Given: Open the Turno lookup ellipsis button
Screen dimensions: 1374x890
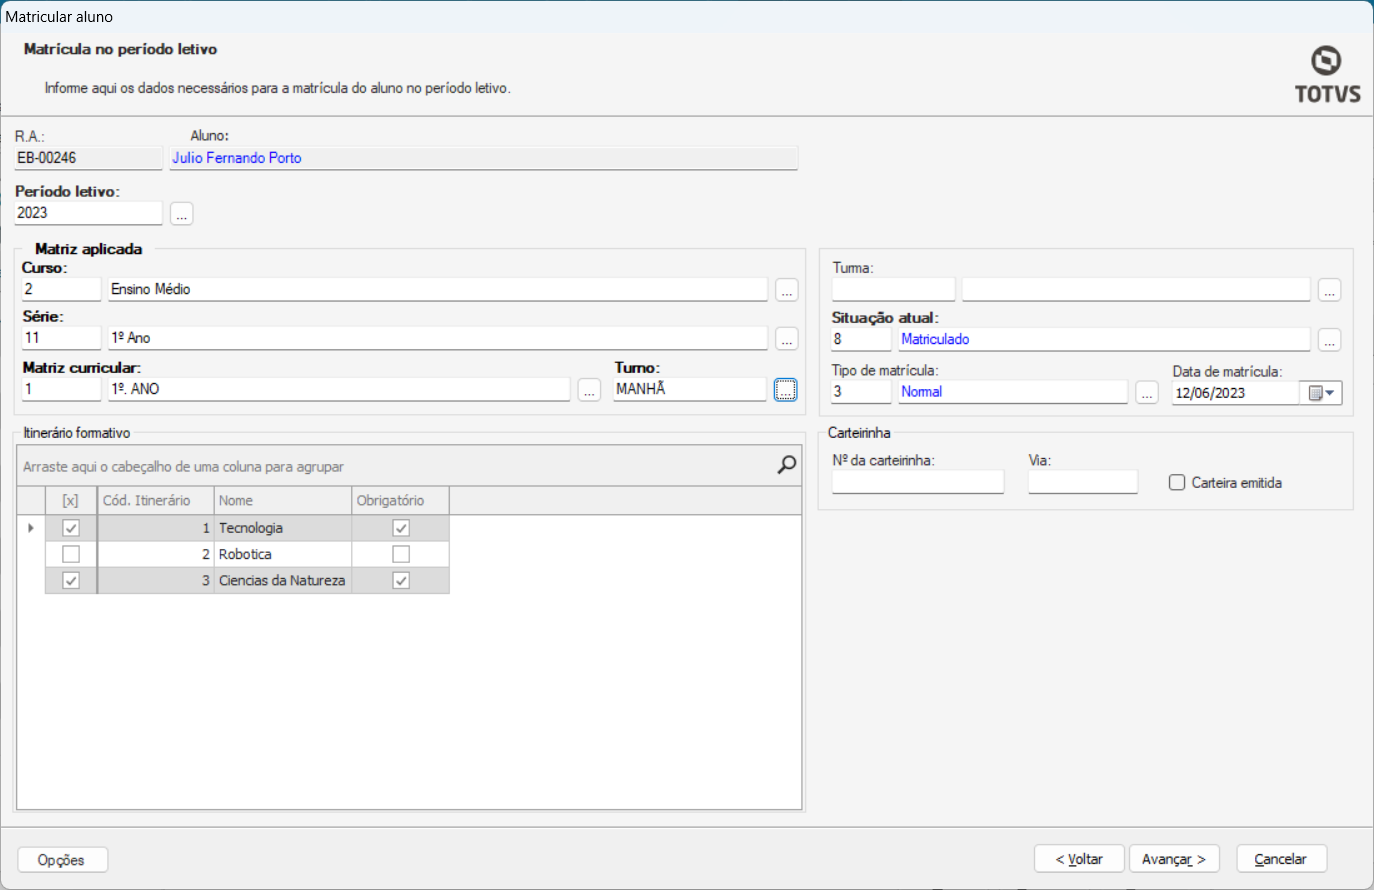Looking at the screenshot, I should (786, 390).
